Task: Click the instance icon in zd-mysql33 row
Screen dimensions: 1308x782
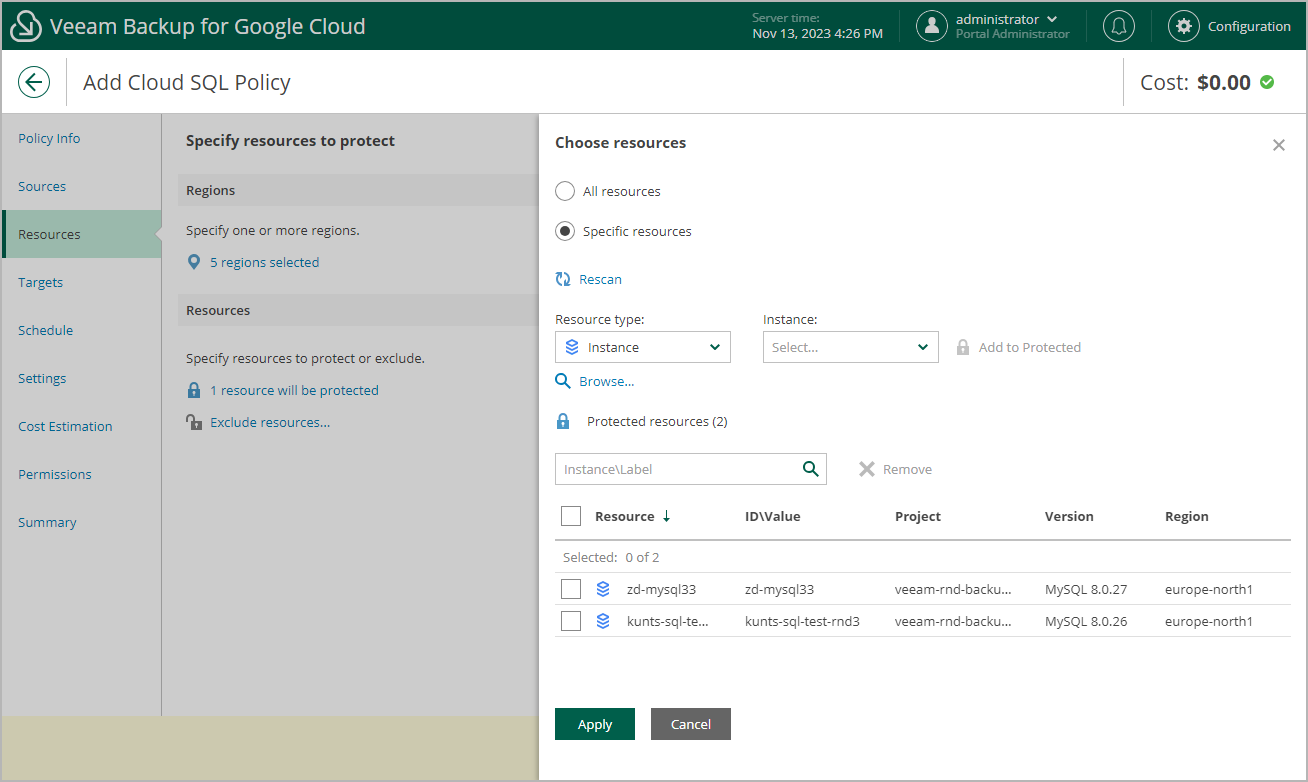Action: [603, 589]
